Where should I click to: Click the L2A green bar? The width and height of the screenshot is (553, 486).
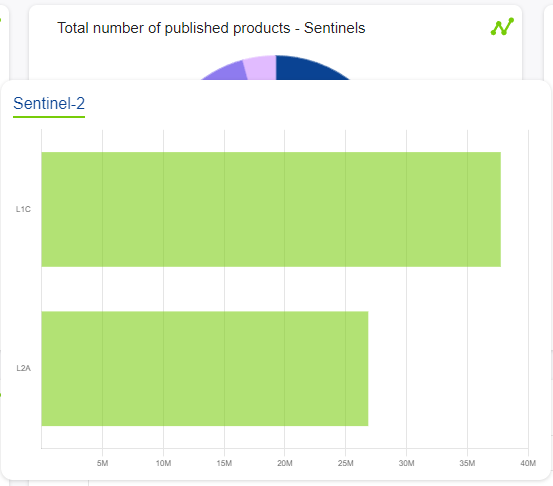[x=205, y=369]
